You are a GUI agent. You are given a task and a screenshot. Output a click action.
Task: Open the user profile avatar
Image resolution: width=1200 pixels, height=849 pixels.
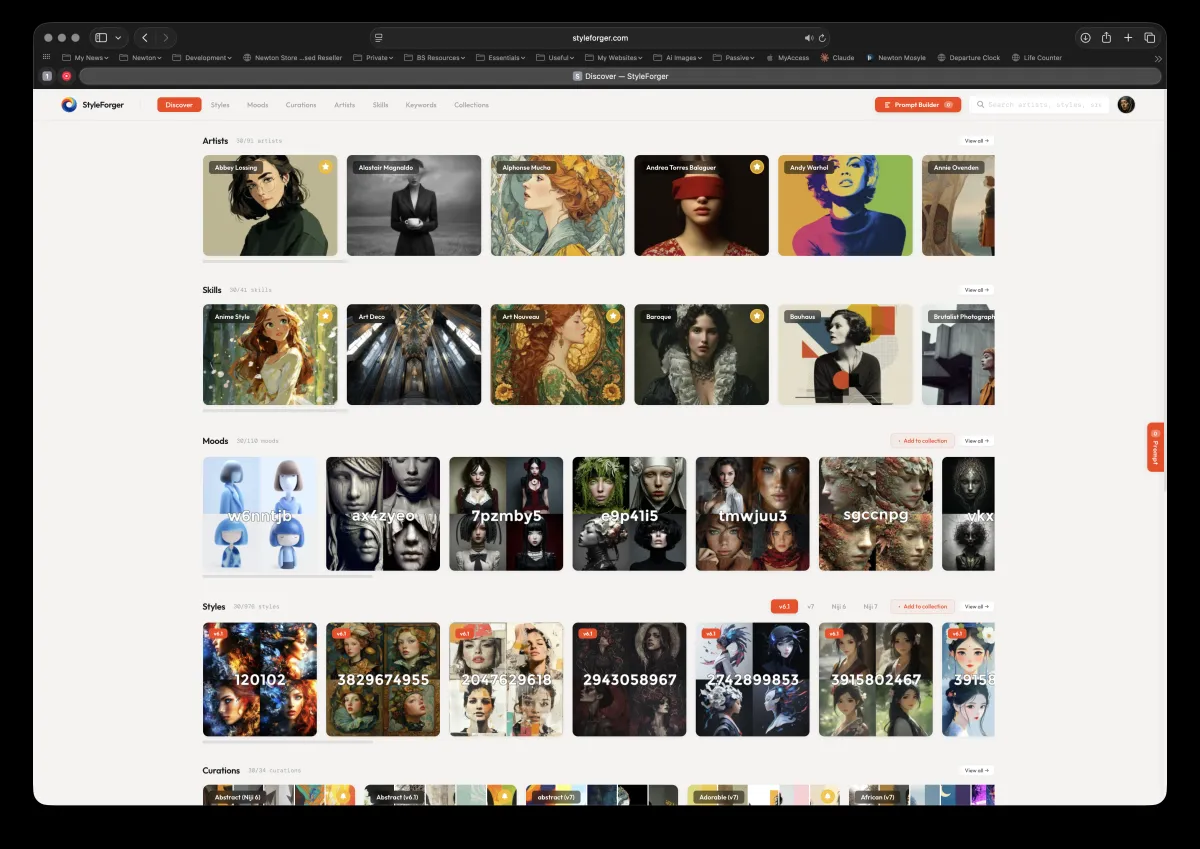1126,105
